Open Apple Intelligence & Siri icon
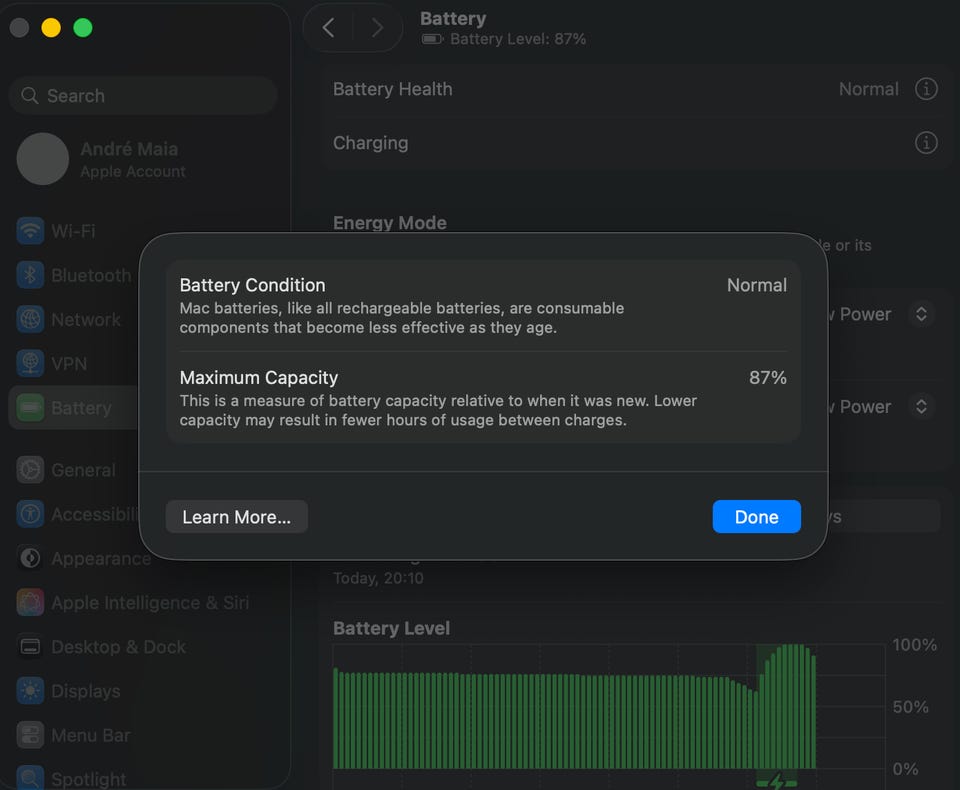Viewport: 960px width, 790px height. click(30, 603)
